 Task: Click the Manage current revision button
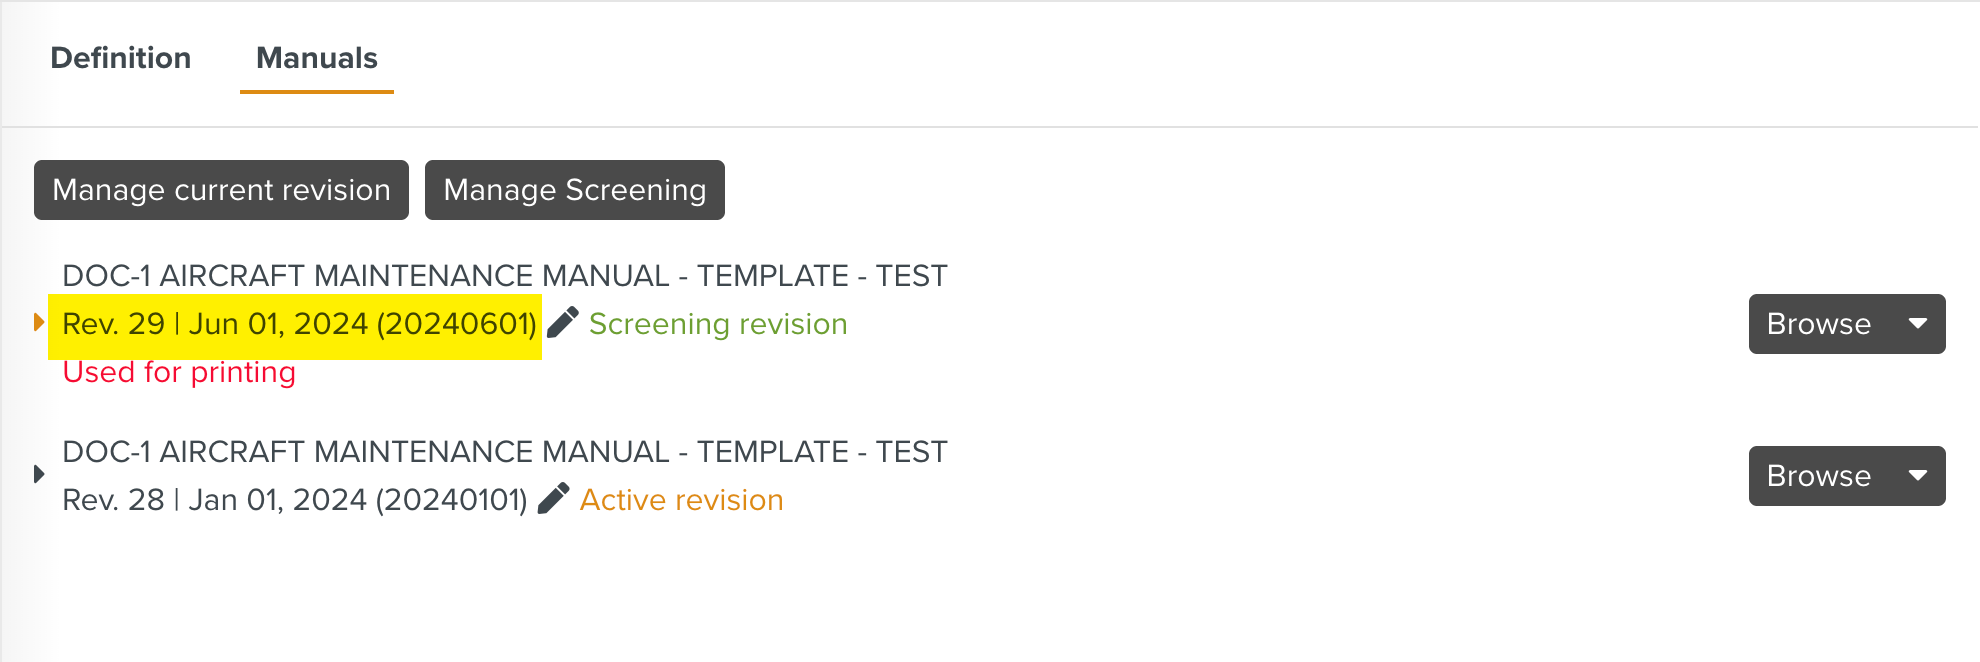click(221, 190)
